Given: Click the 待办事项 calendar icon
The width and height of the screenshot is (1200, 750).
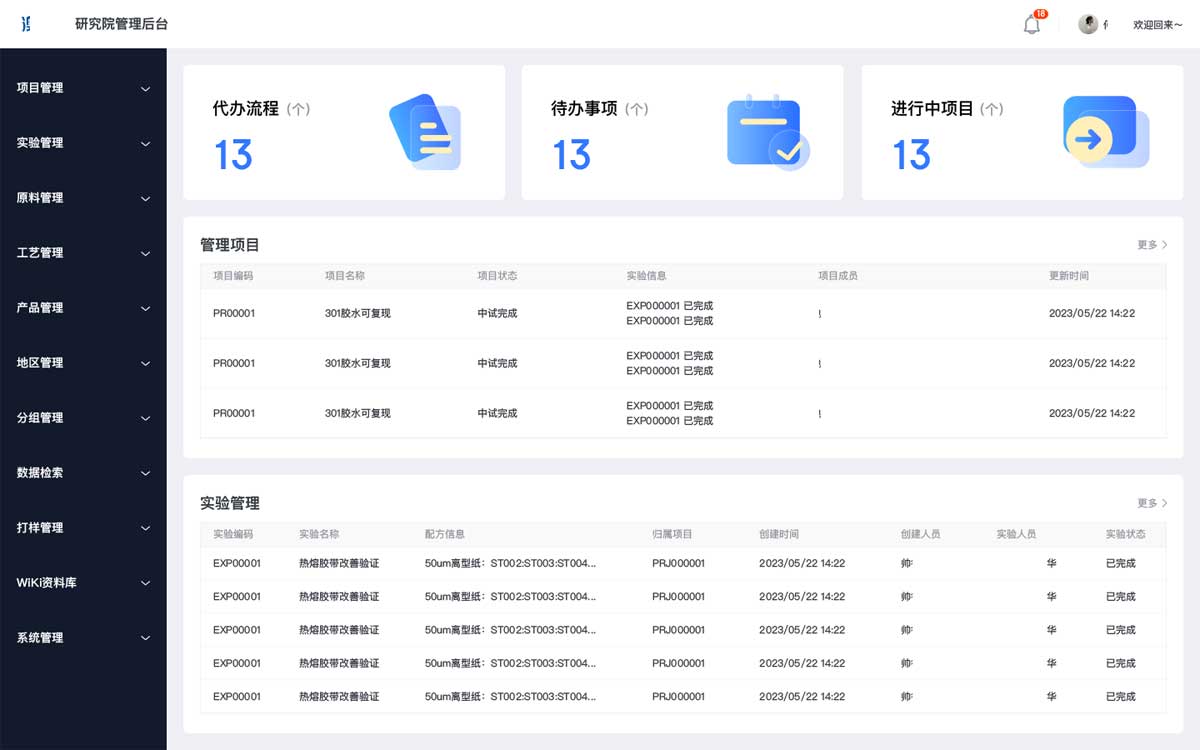Looking at the screenshot, I should click(x=767, y=132).
